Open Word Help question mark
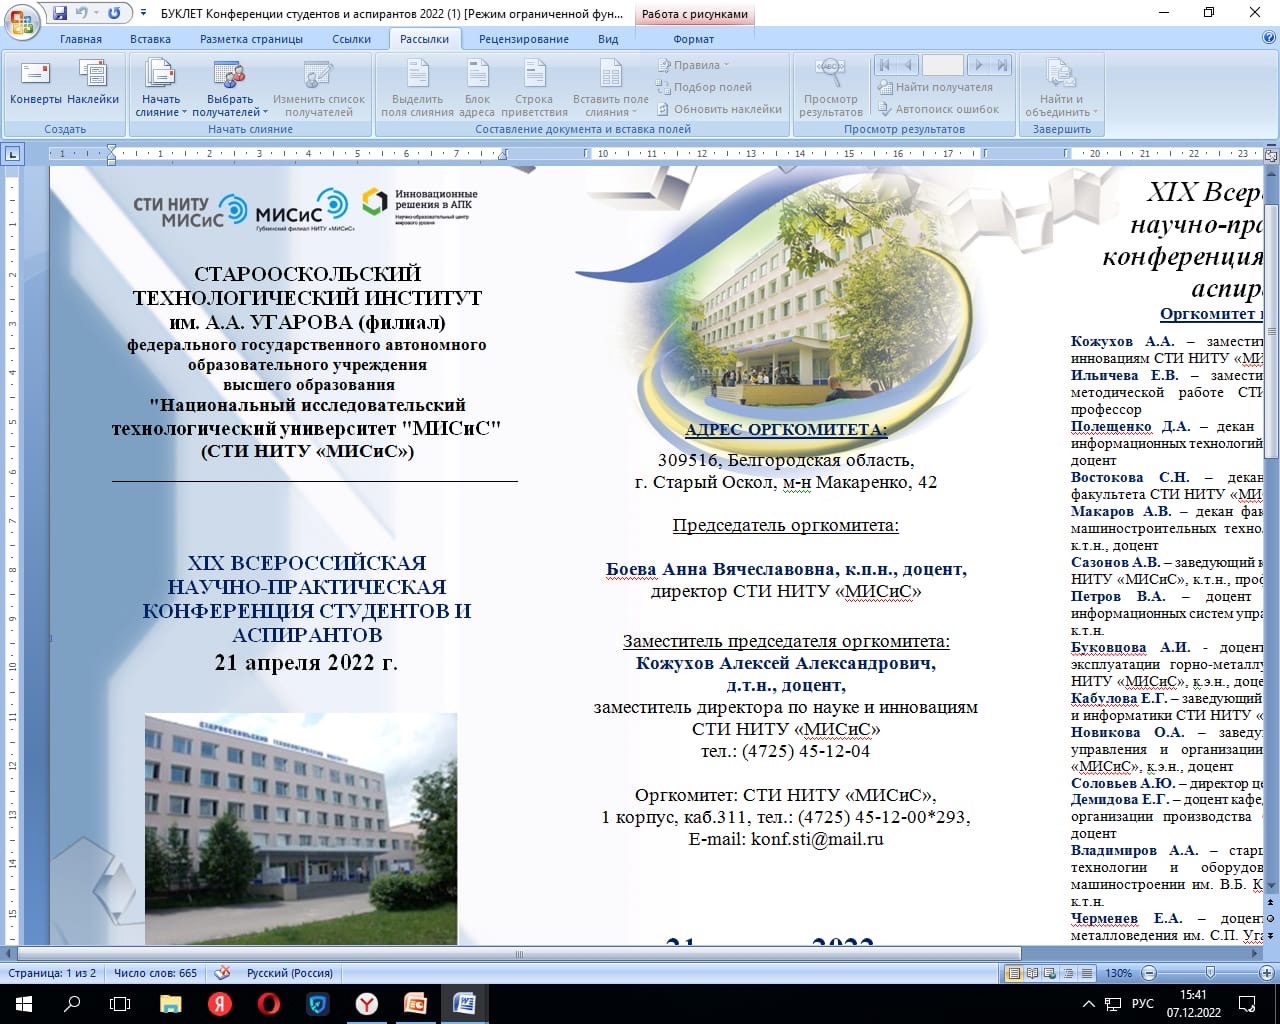Image resolution: width=1280 pixels, height=1024 pixels. click(1269, 38)
